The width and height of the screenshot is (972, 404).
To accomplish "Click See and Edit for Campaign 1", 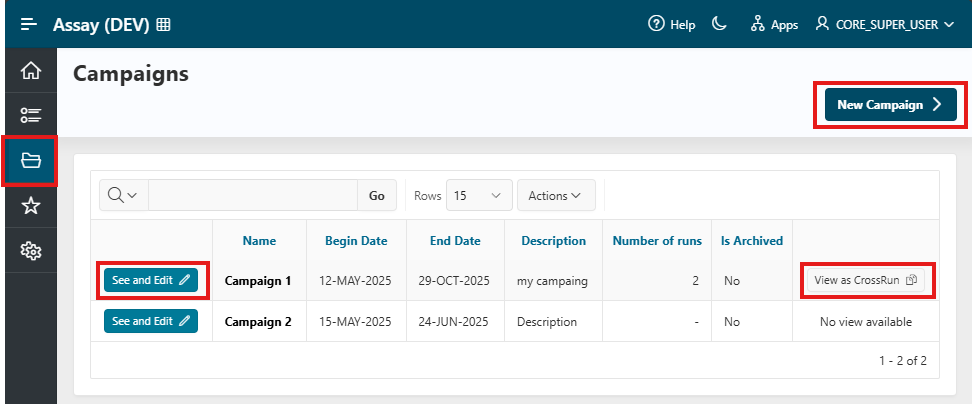I will tap(151, 280).
